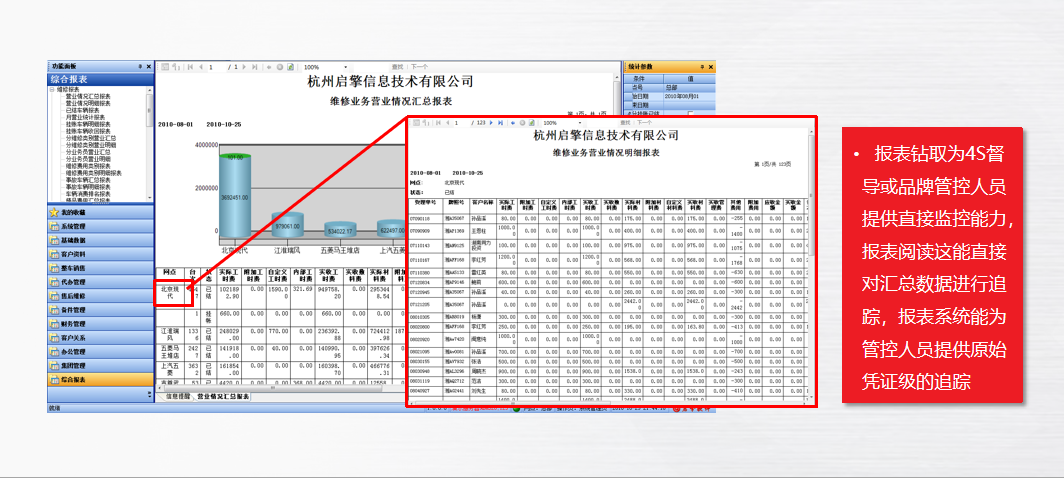Click the 我的收藏 star icon
Viewport: 1064px width, 478px height.
[x=53, y=212]
